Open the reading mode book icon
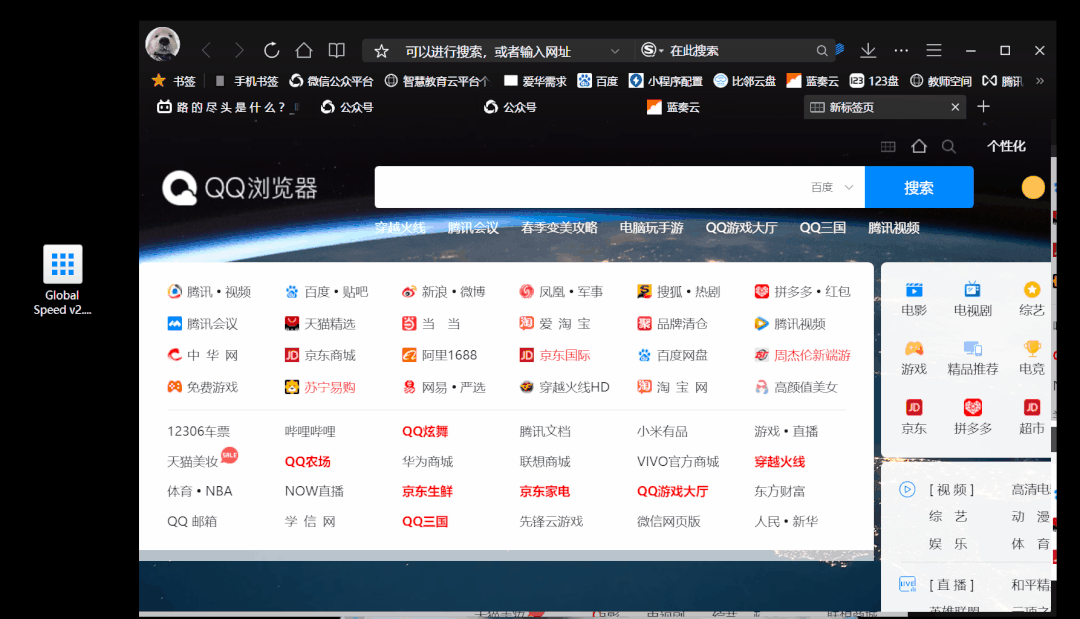 pos(336,50)
